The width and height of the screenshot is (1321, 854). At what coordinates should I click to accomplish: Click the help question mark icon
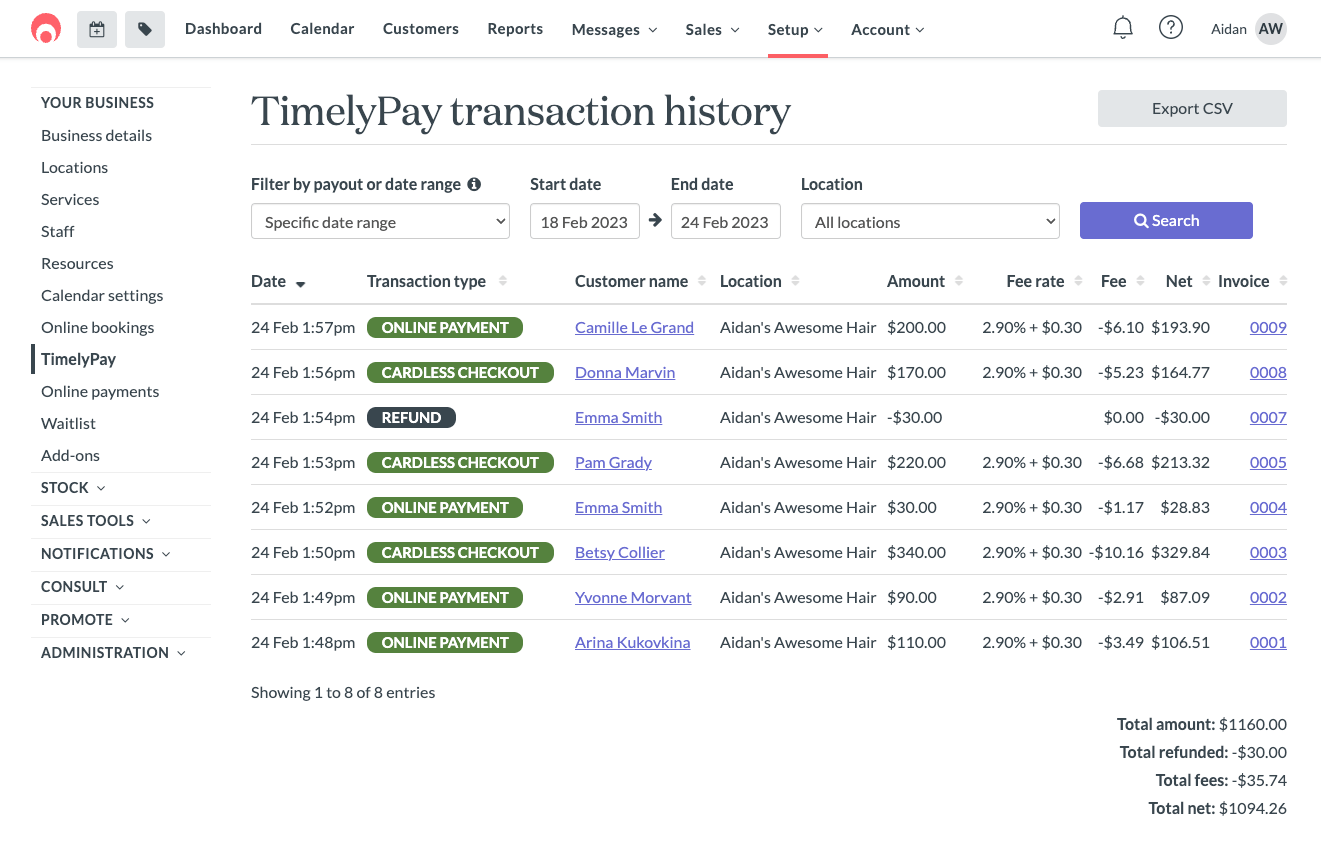click(x=1171, y=27)
